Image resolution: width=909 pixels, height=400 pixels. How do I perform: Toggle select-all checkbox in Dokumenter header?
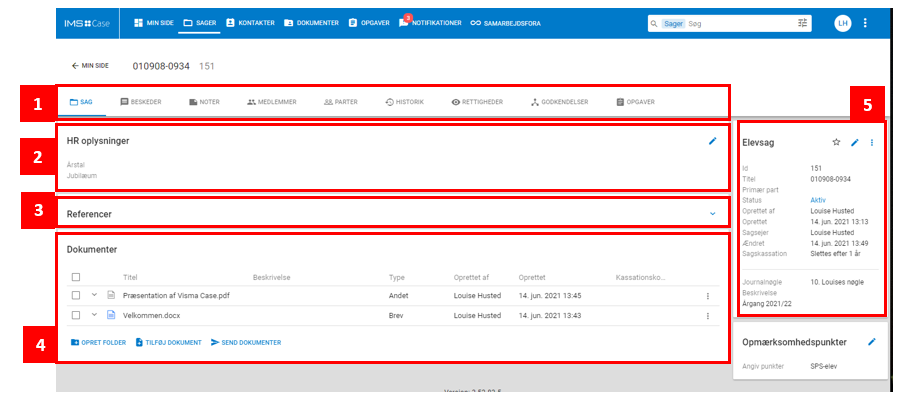click(76, 277)
